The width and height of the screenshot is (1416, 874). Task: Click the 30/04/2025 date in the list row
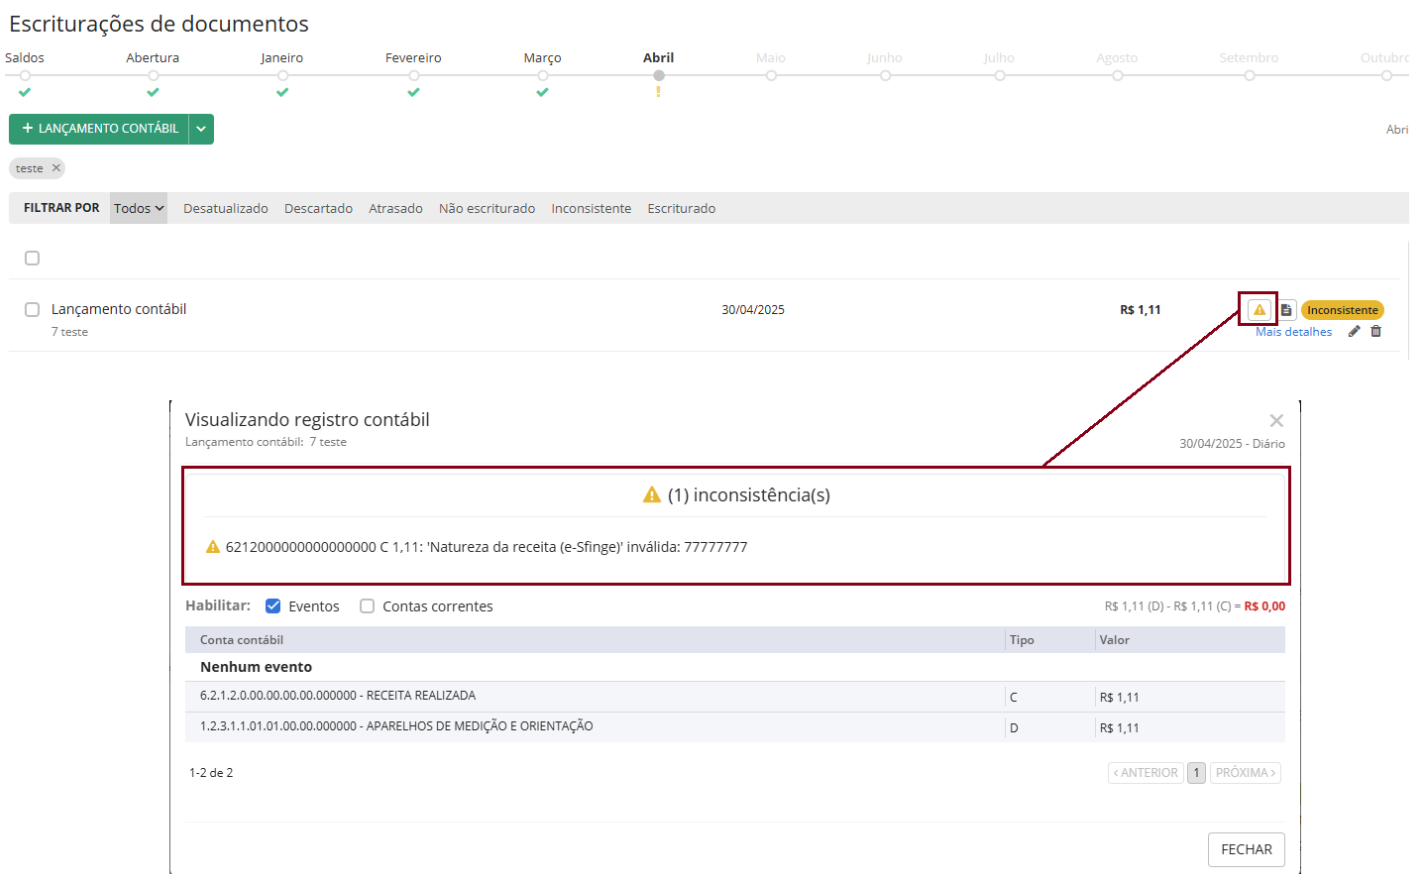click(753, 310)
